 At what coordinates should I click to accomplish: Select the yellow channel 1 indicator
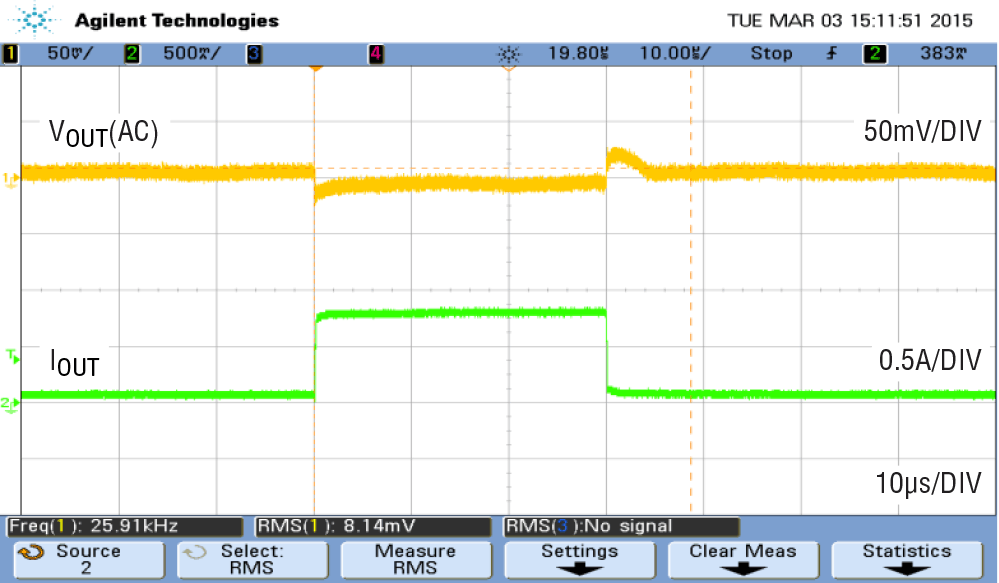10,54
